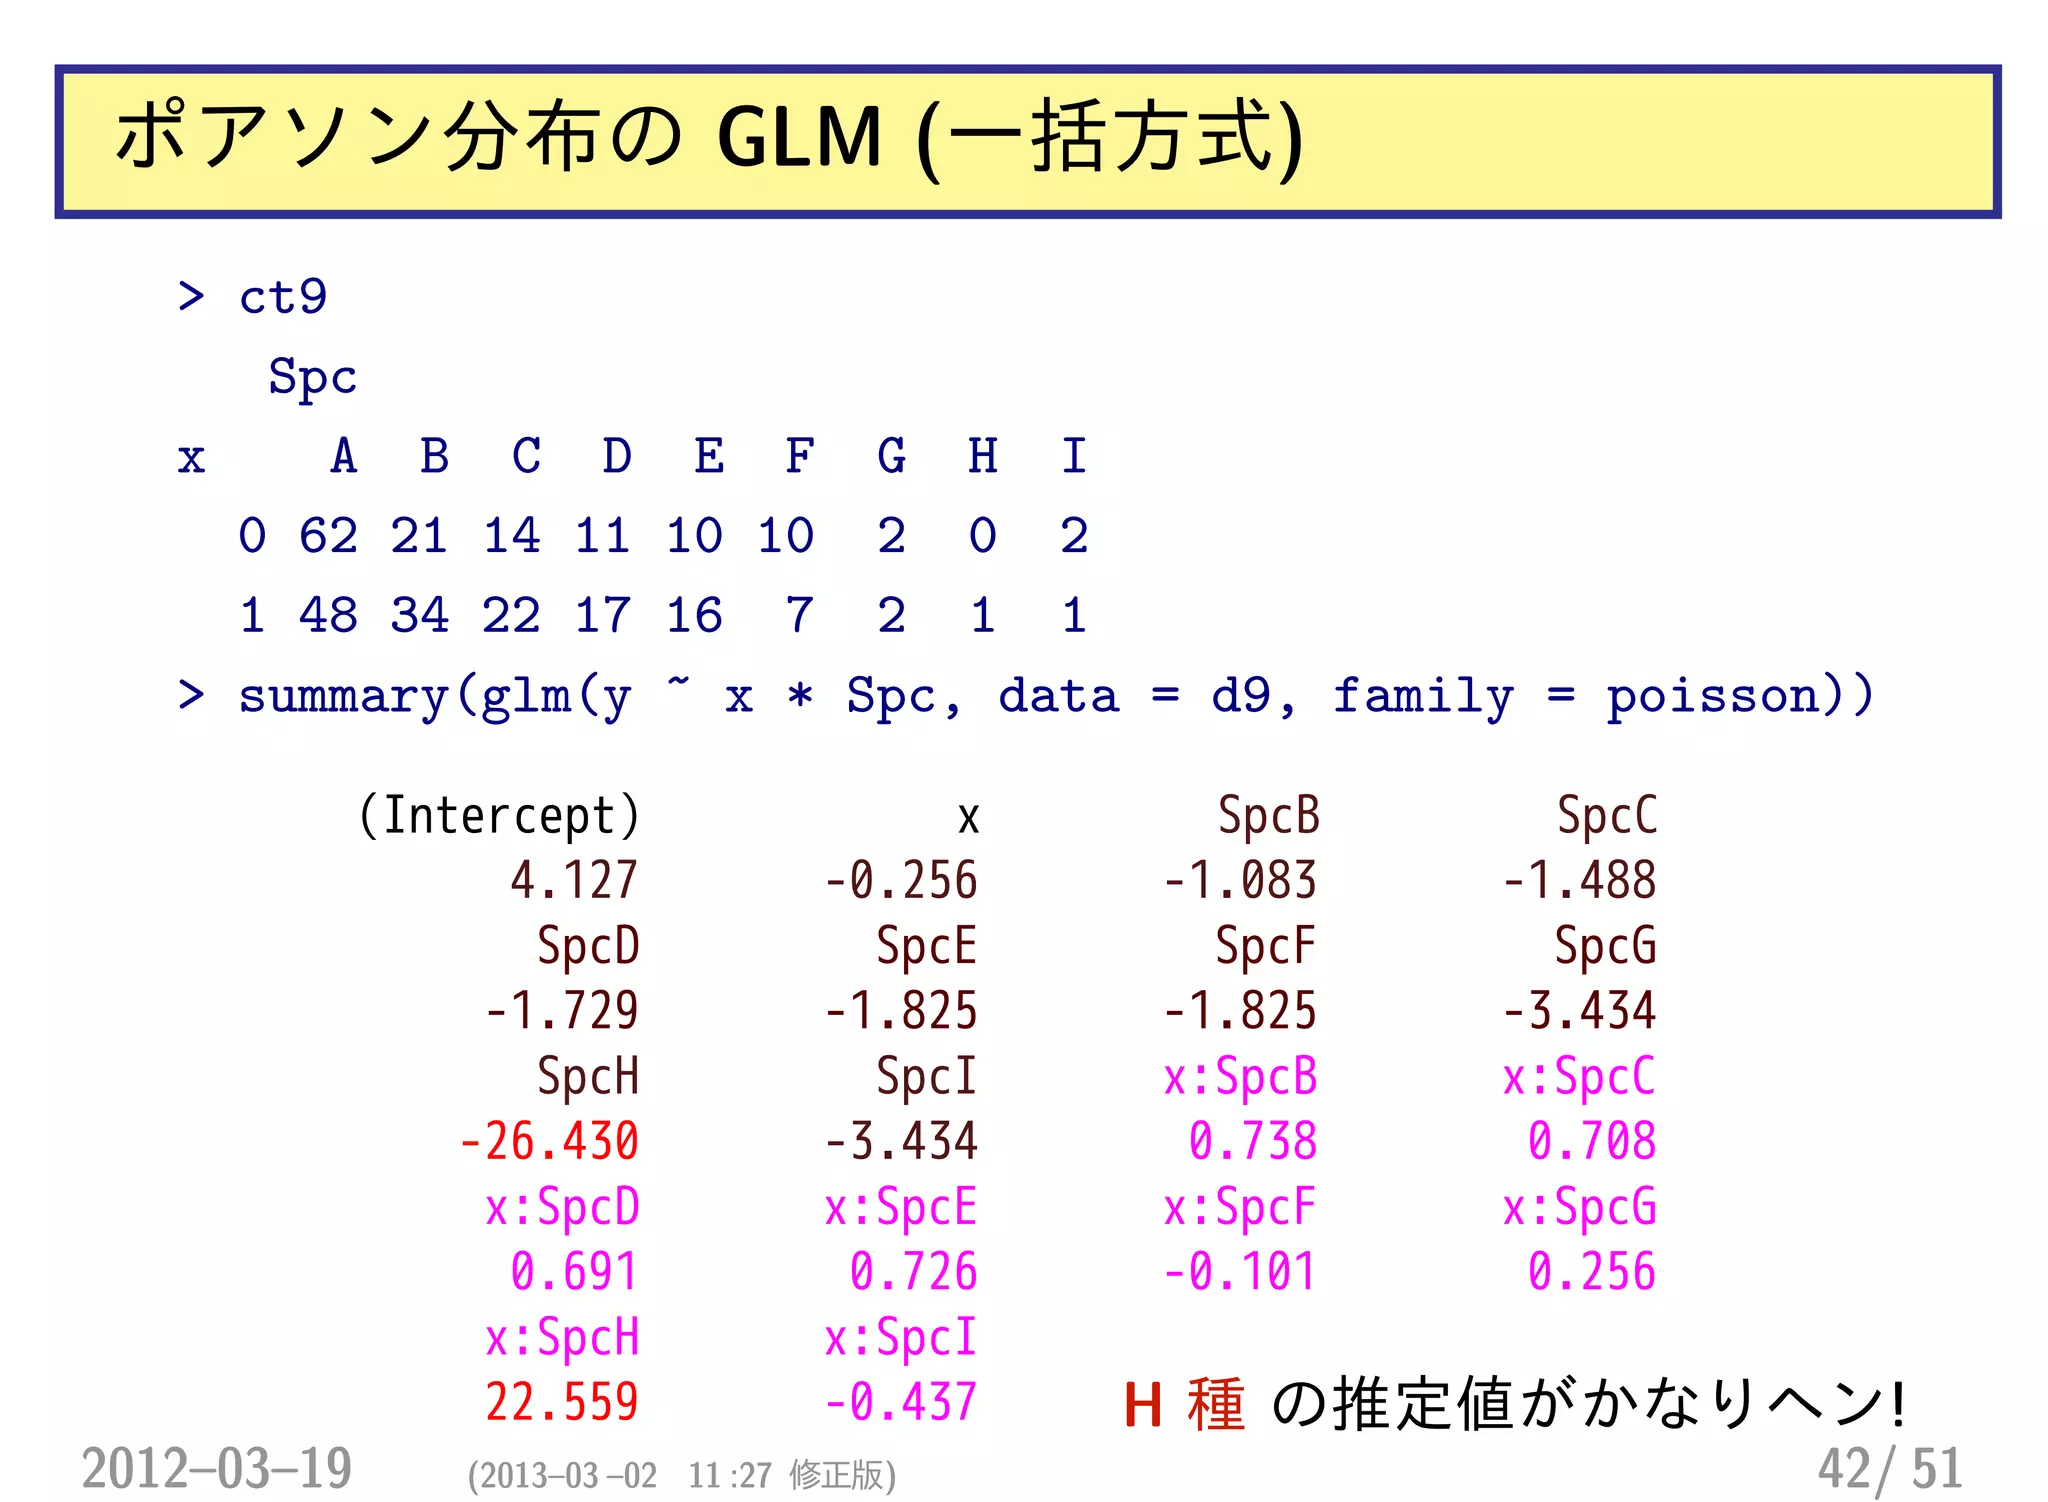Screen dimensions: 2048x1502
Task: Click the magenta 'x:SpcG' label
Action: click(1580, 1207)
